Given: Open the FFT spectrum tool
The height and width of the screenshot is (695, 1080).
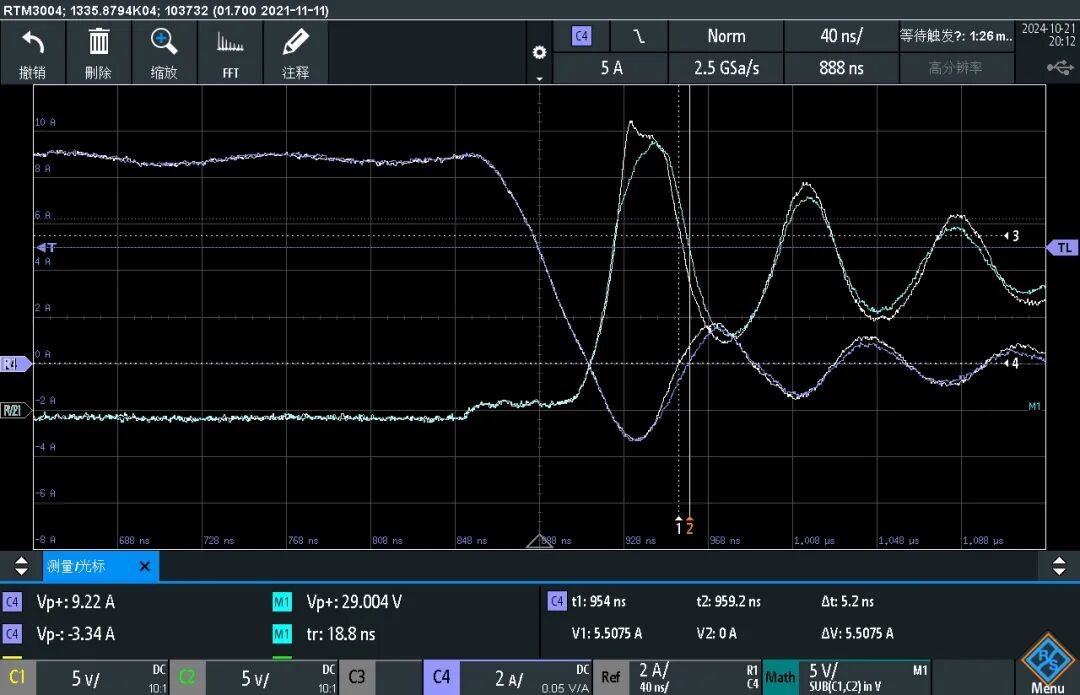Looking at the screenshot, I should [230, 52].
